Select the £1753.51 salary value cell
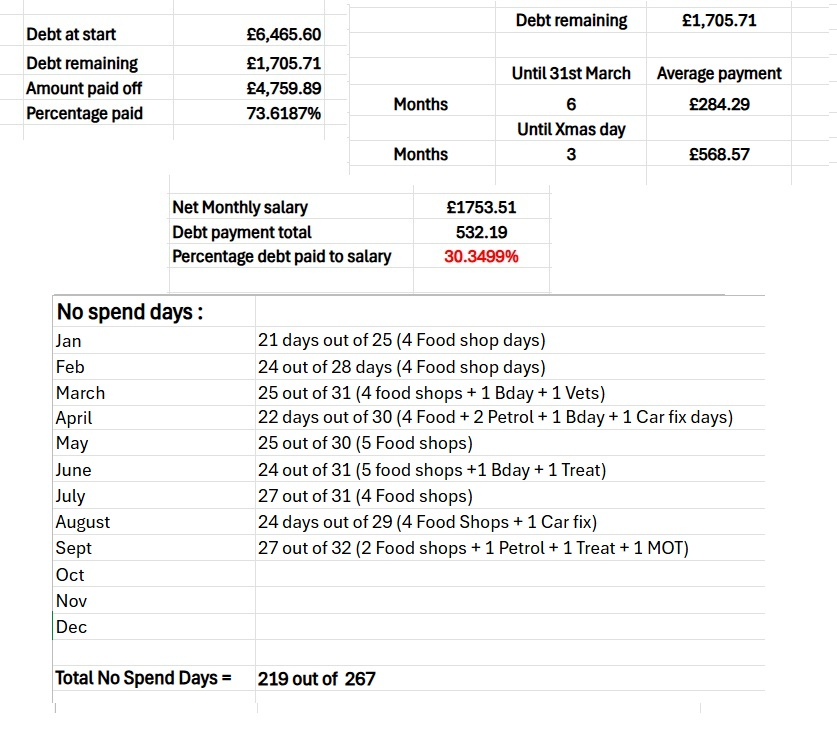 point(481,207)
